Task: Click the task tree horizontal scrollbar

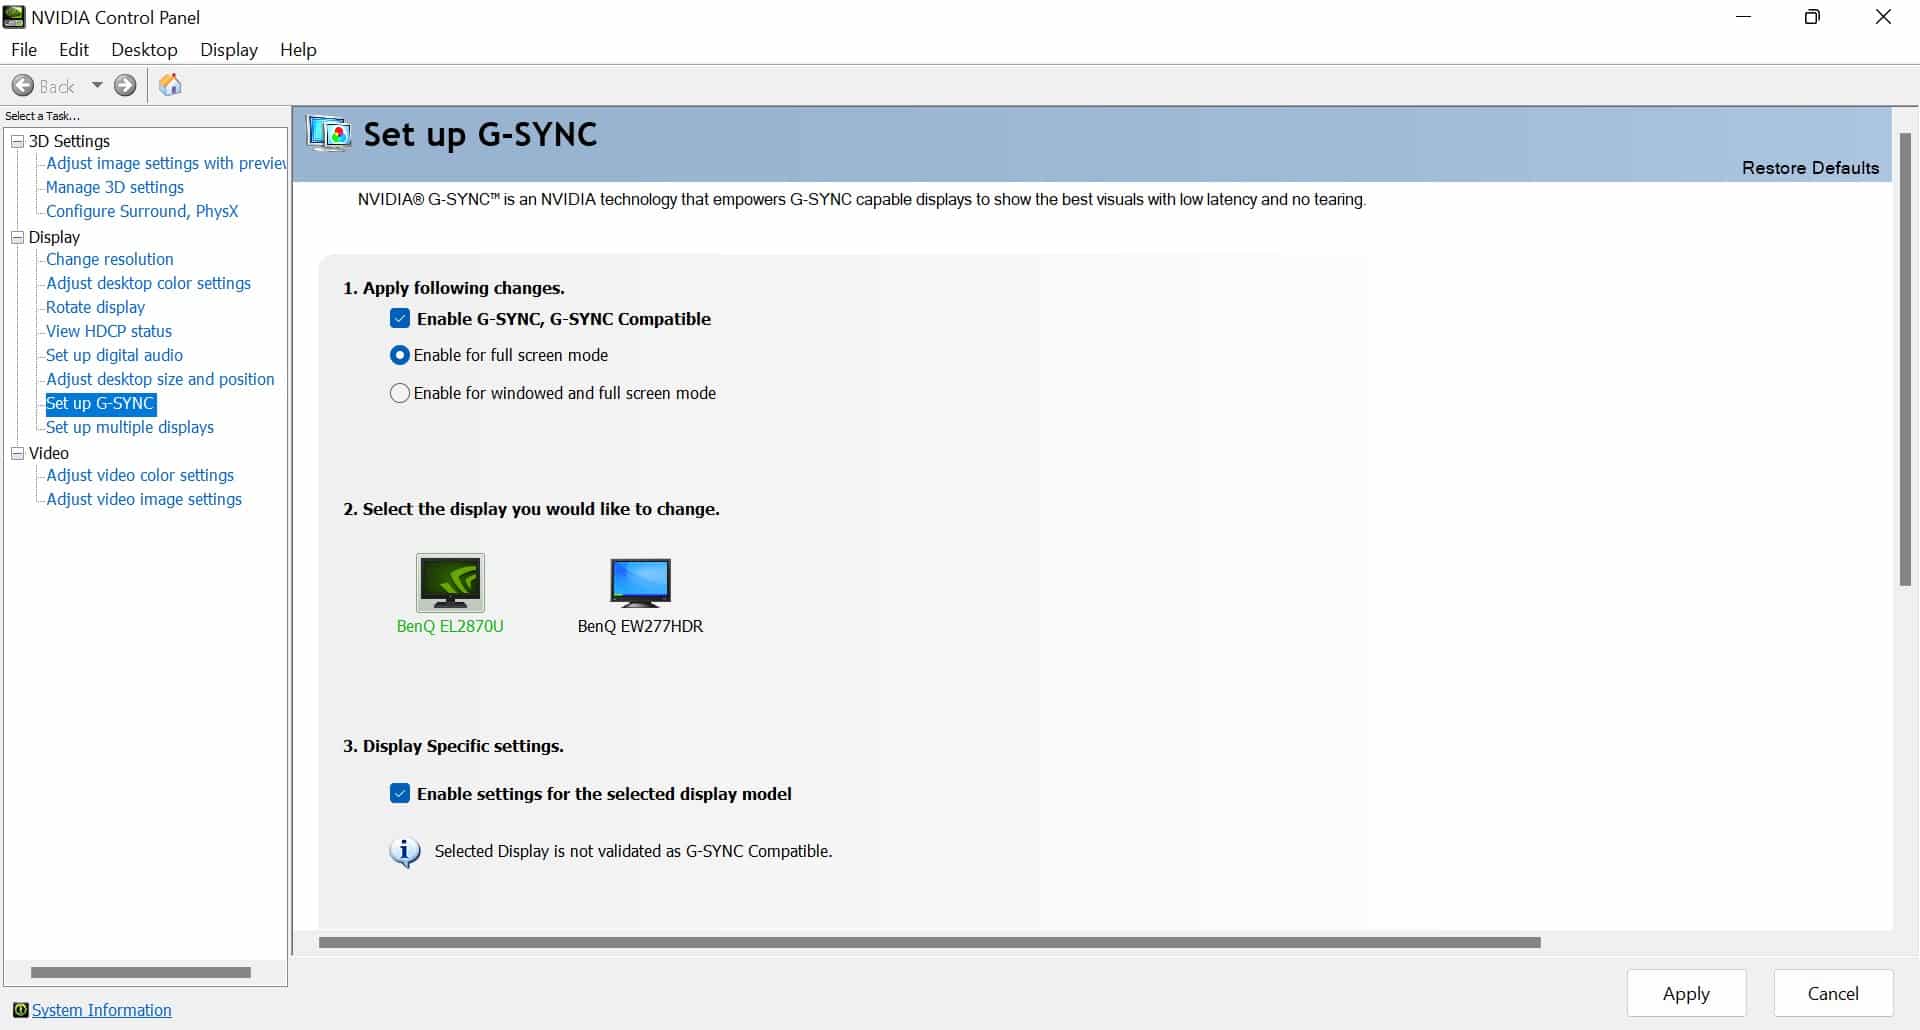Action: 141,972
